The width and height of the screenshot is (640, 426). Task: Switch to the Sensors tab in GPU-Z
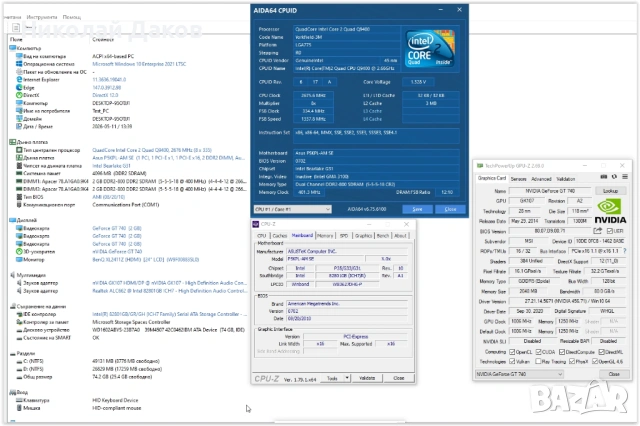pos(518,179)
